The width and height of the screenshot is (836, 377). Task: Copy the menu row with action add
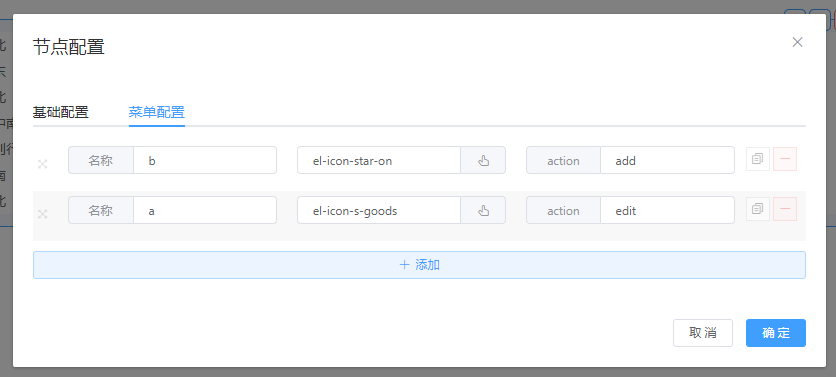click(758, 159)
